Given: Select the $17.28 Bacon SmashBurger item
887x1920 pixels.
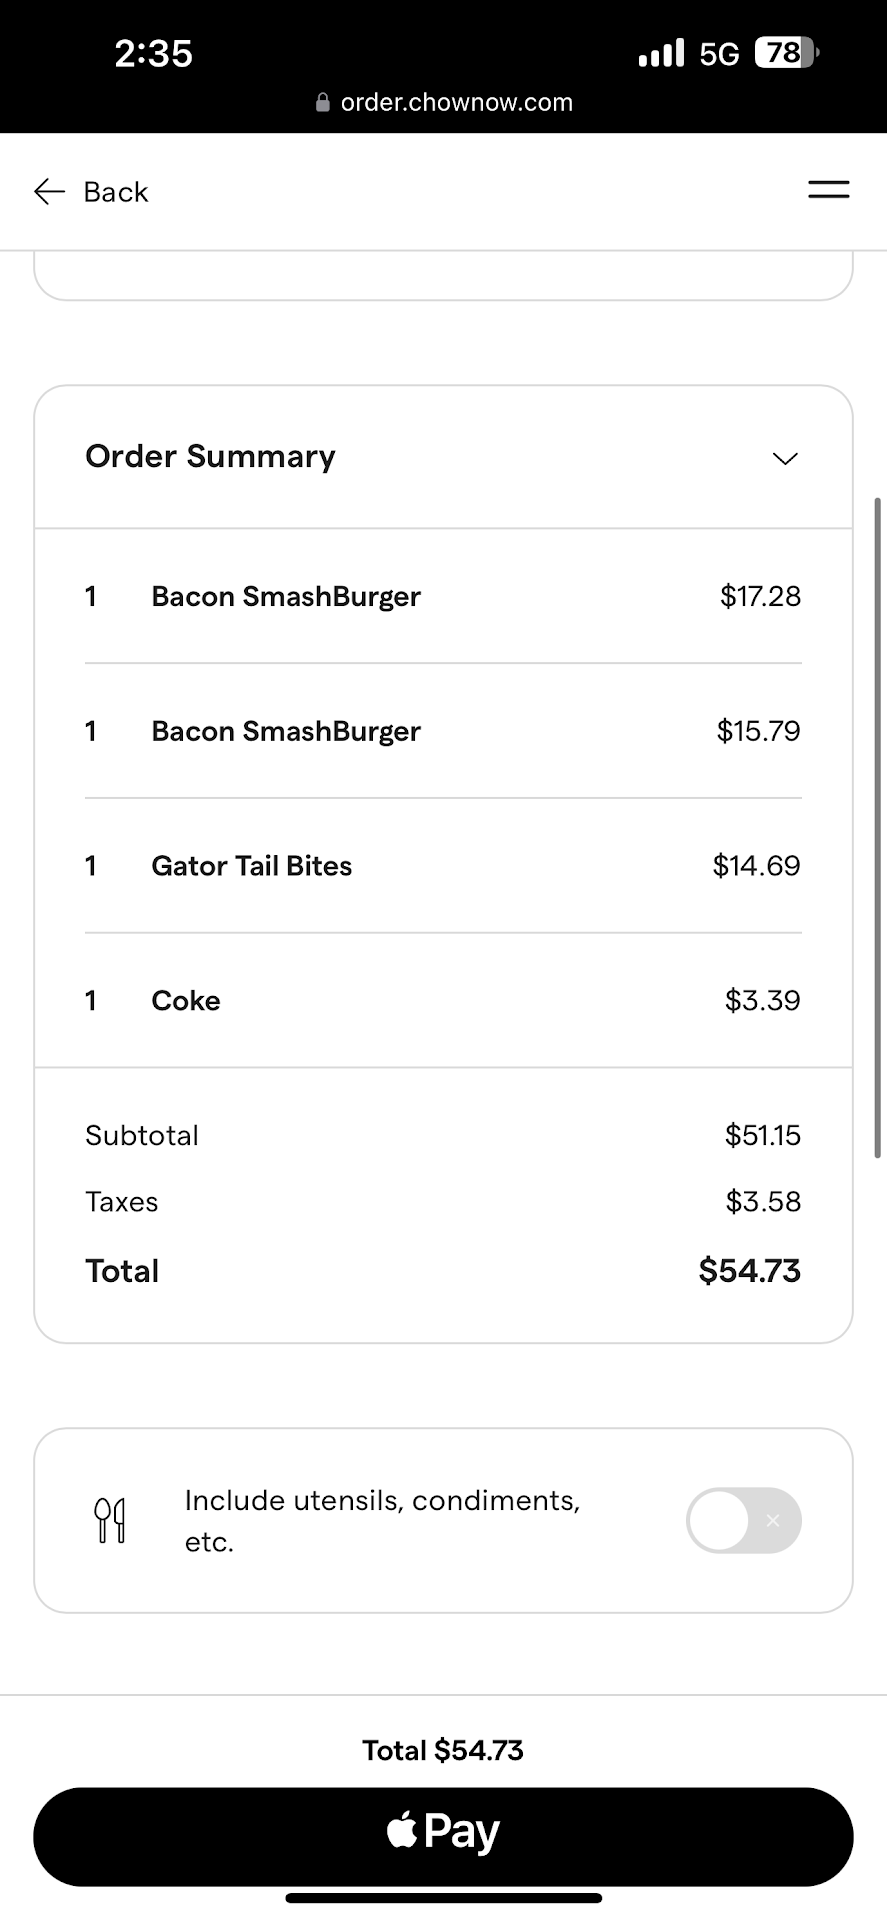Looking at the screenshot, I should tap(286, 596).
